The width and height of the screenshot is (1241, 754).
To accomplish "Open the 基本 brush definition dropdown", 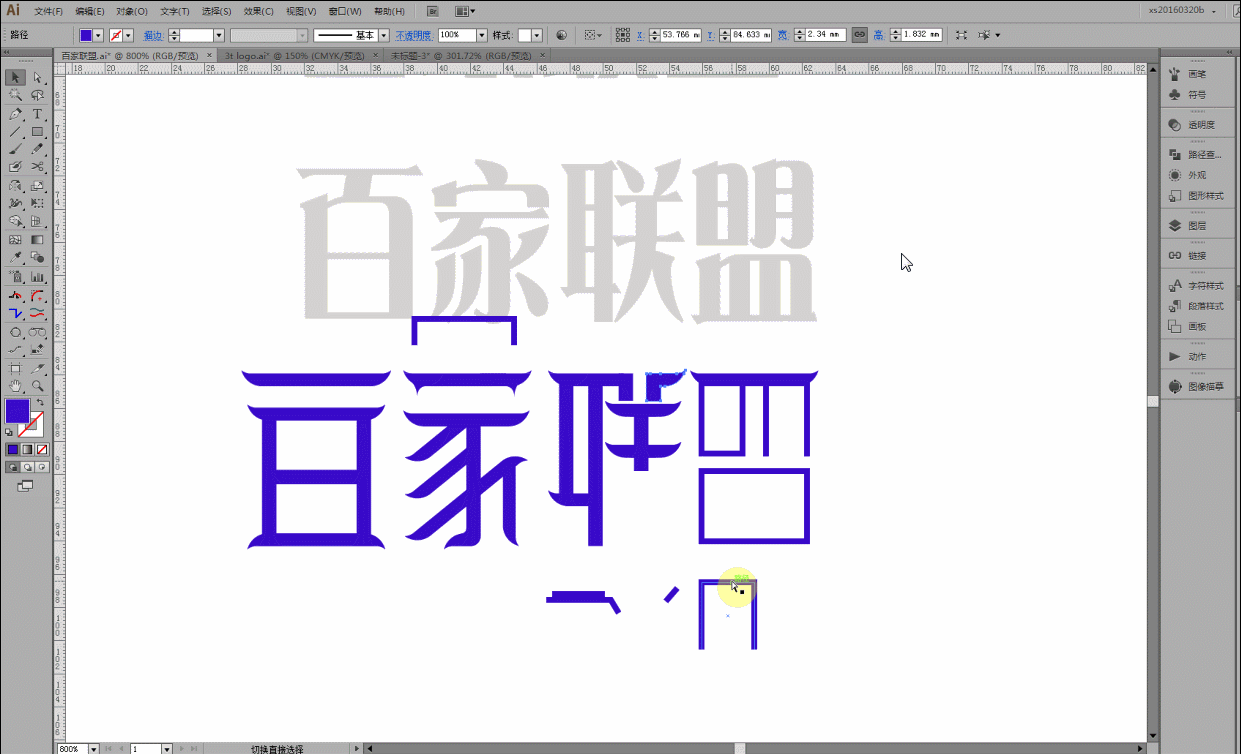I will [384, 35].
